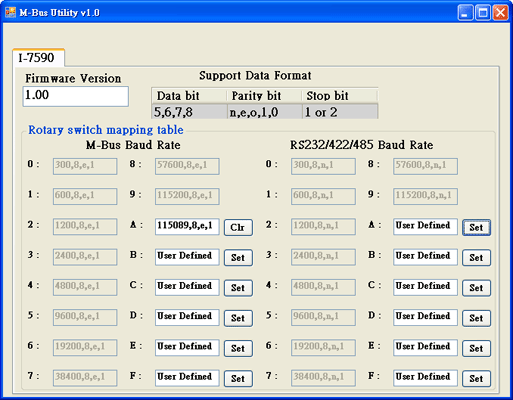Switch to the I-7590 tab
513x400 pixels.
pyautogui.click(x=38, y=58)
